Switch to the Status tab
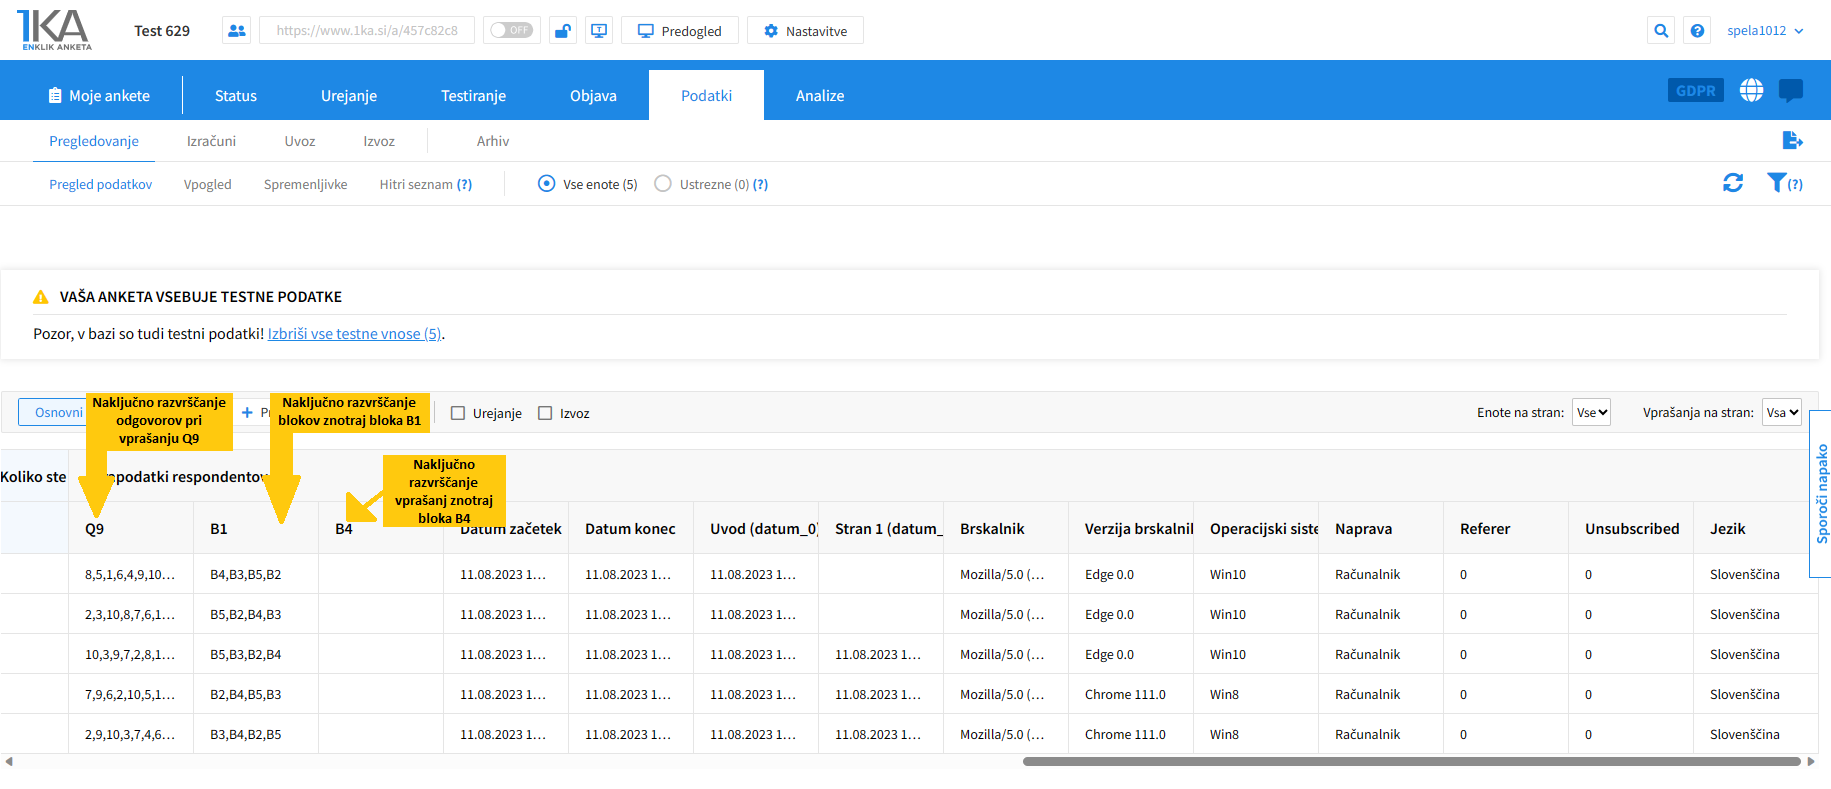 (x=236, y=95)
